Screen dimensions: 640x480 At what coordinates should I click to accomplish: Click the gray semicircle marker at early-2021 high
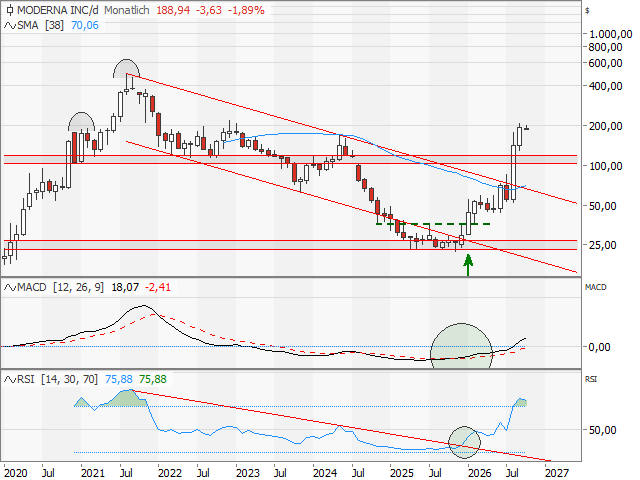(82, 122)
